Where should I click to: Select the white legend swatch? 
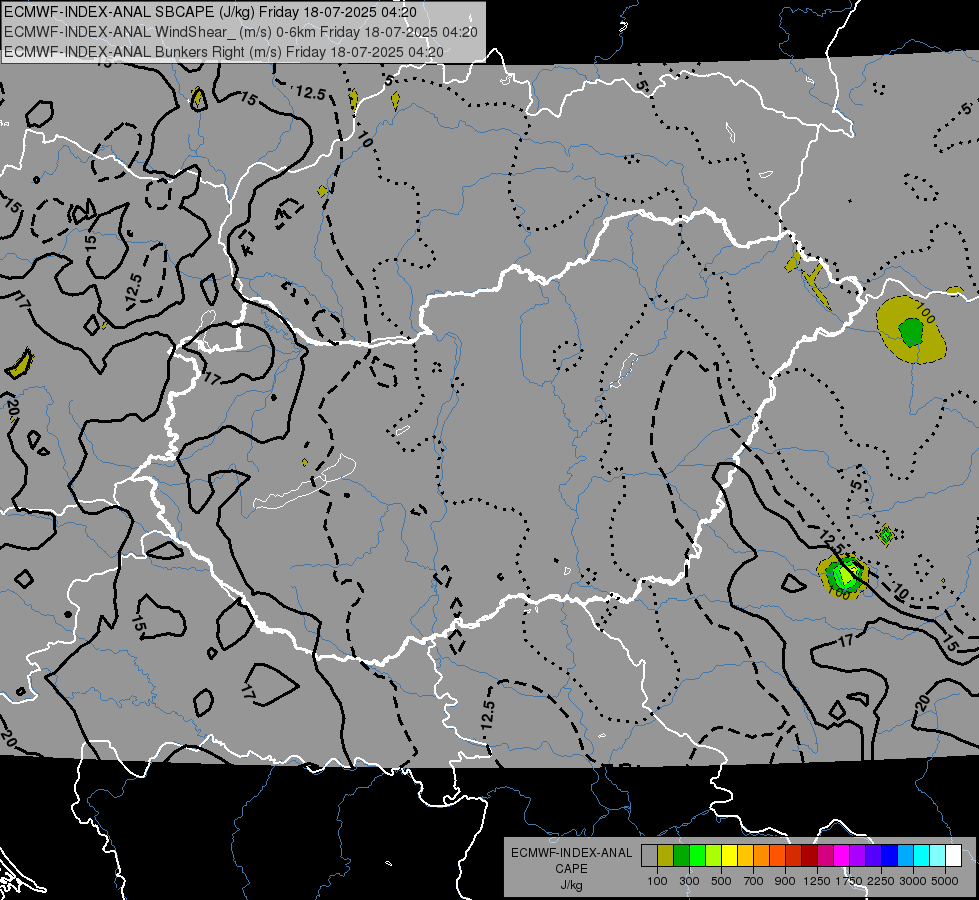[953, 856]
